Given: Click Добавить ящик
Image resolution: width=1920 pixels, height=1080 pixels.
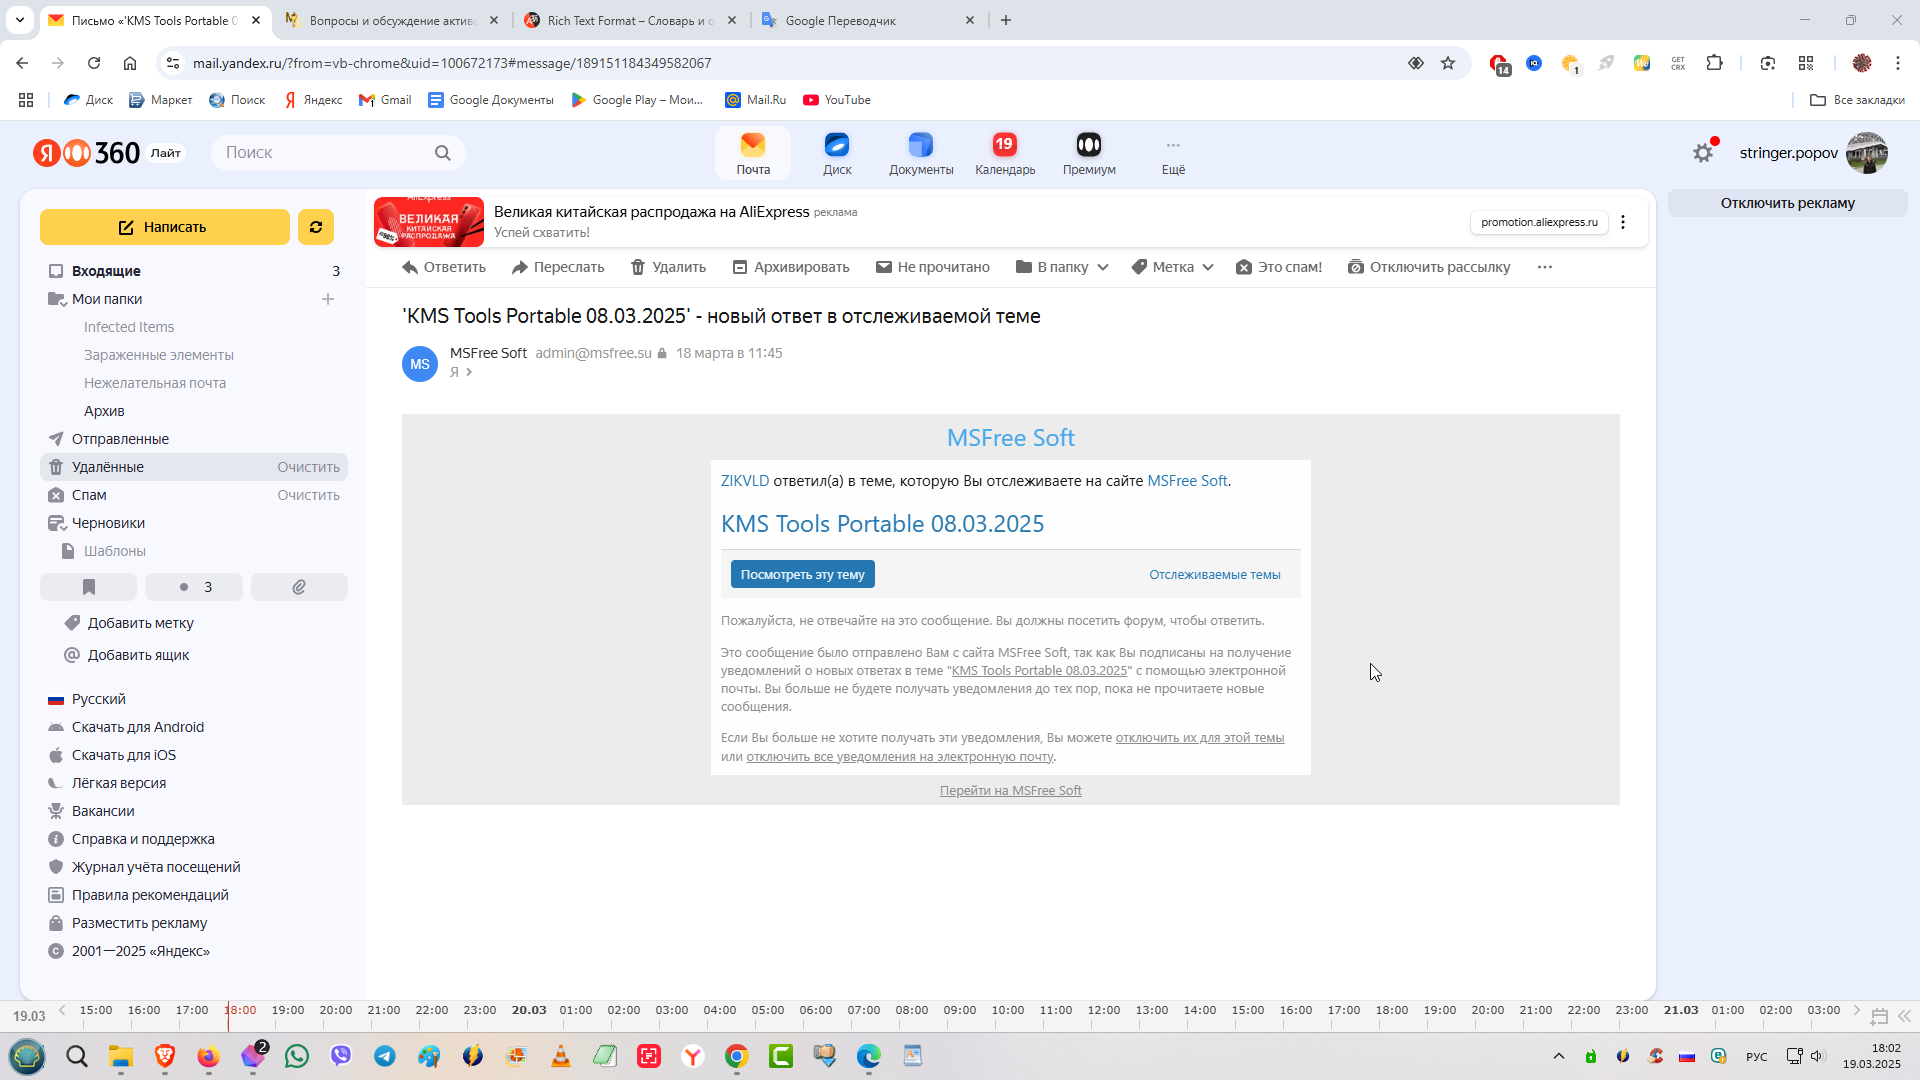Looking at the screenshot, I should (x=138, y=655).
